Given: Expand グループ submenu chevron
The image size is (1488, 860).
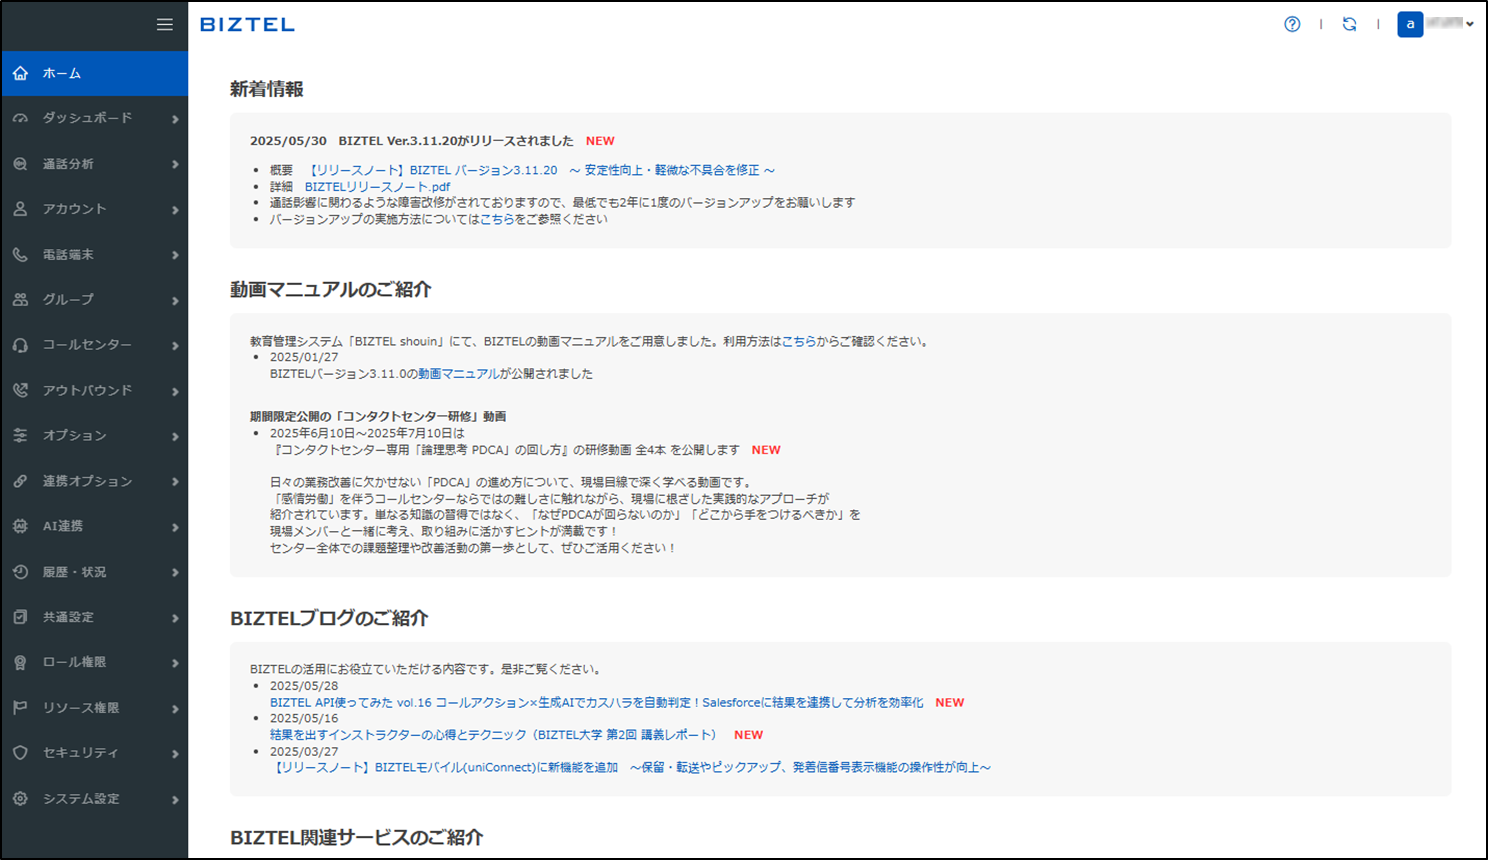Looking at the screenshot, I should point(175,300).
